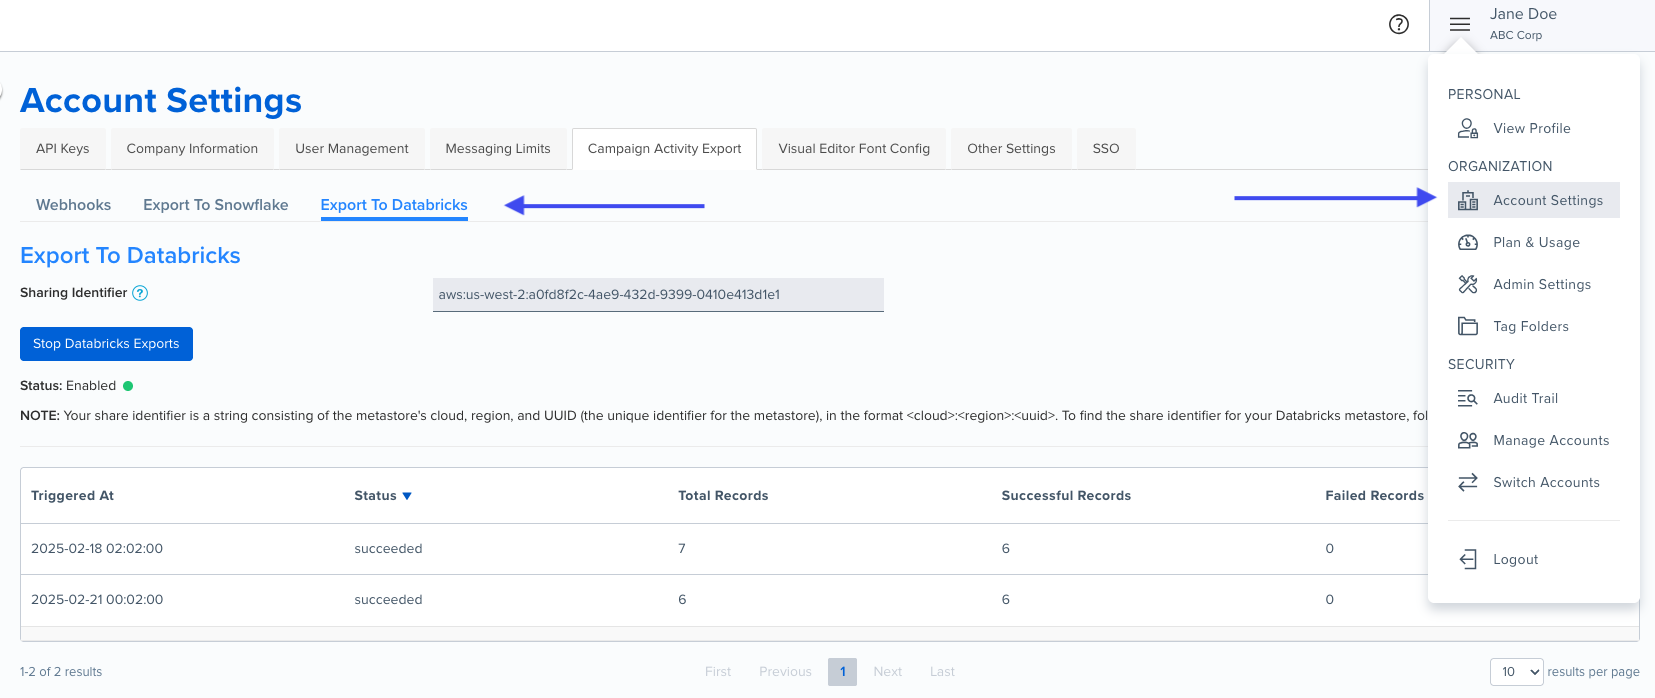This screenshot has height=698, width=1655.
Task: Toggle the hamburger menu icon
Action: 1460,25
